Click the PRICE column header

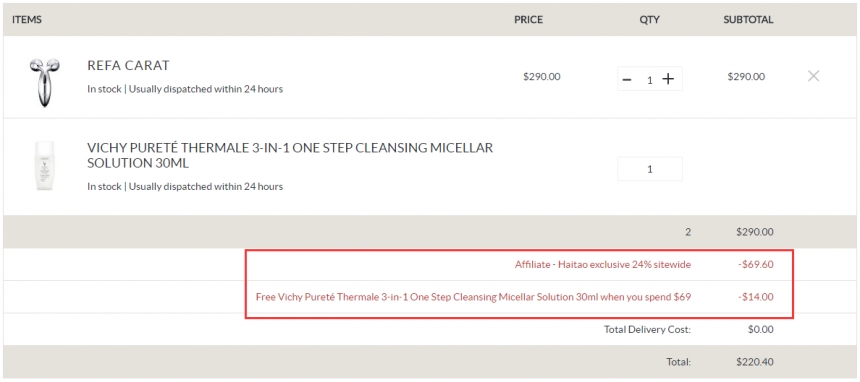528,20
